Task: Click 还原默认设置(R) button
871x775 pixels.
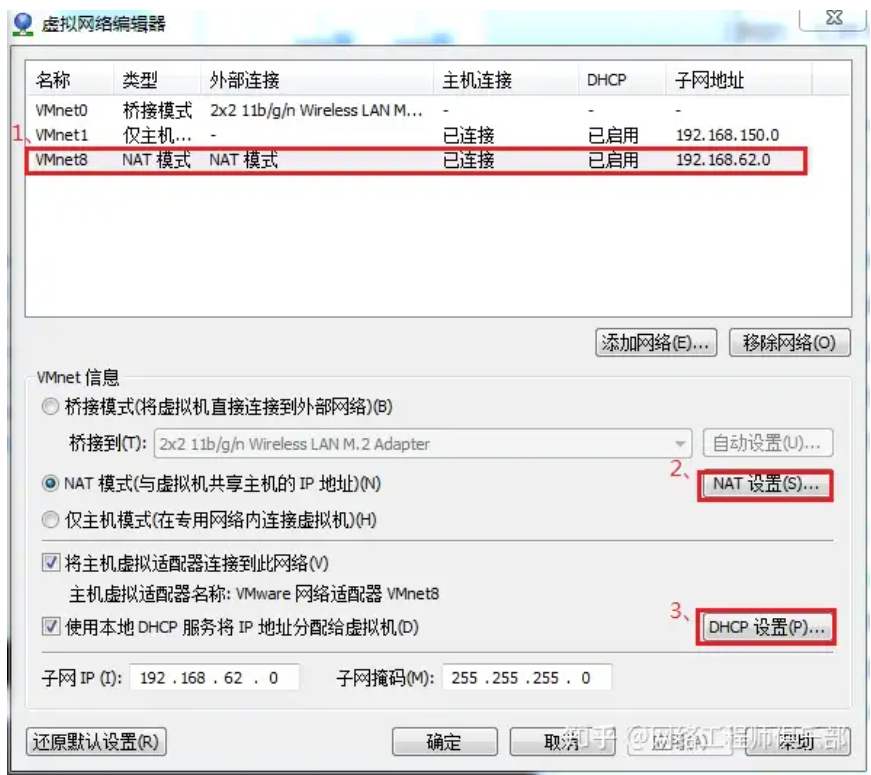Action: (x=96, y=742)
